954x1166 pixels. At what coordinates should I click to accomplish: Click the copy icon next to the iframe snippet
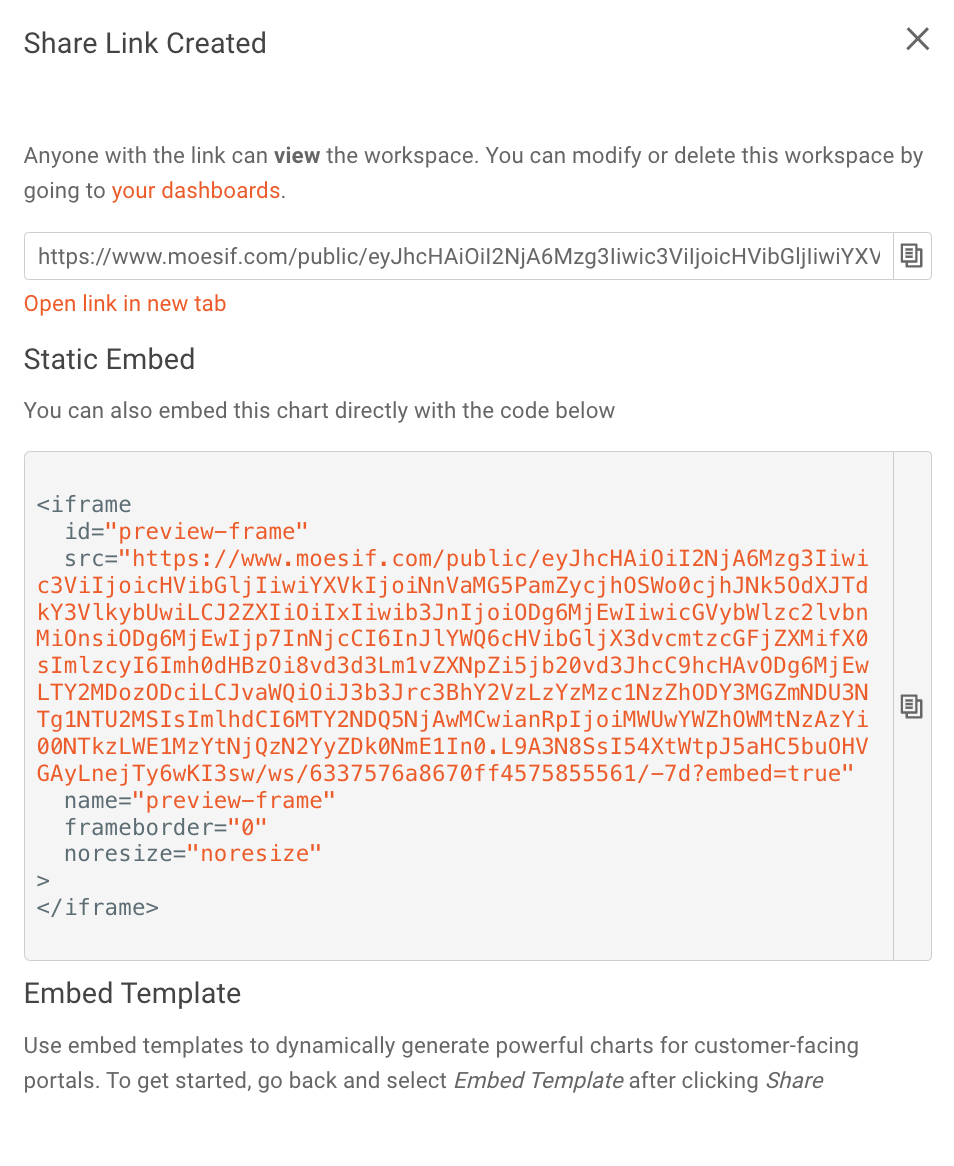[x=911, y=706]
